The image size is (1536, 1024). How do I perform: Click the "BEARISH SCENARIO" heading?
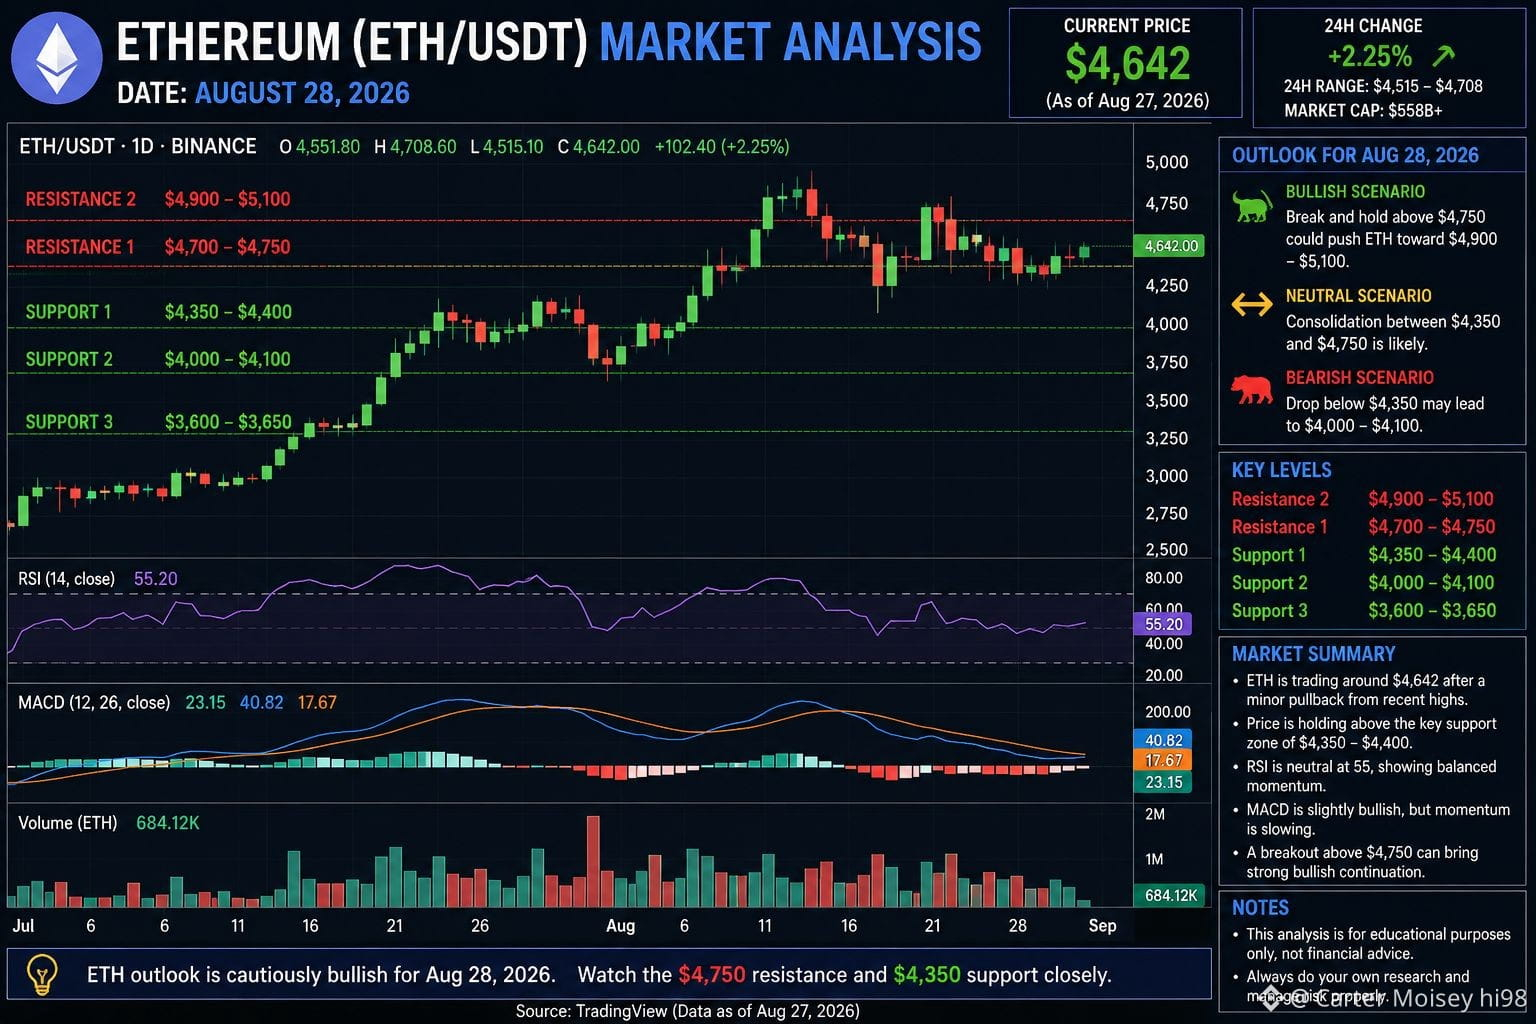click(x=1359, y=378)
